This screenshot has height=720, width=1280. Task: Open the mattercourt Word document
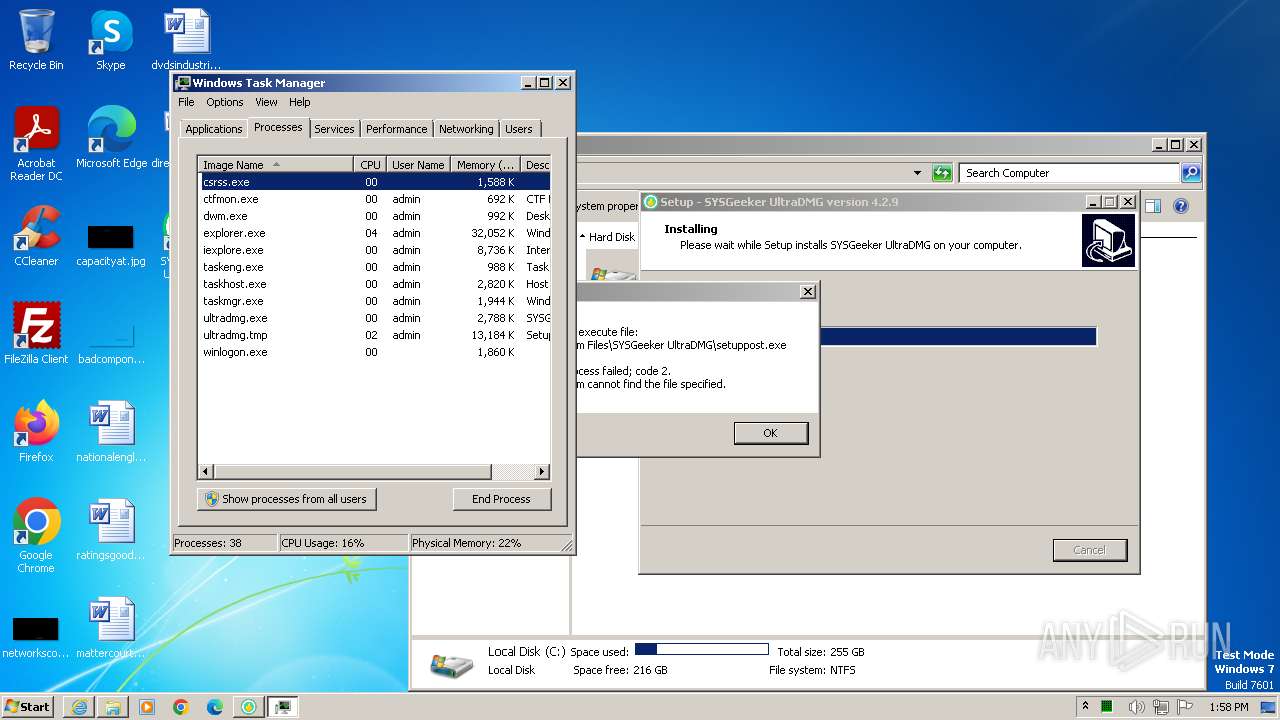[x=111, y=627]
